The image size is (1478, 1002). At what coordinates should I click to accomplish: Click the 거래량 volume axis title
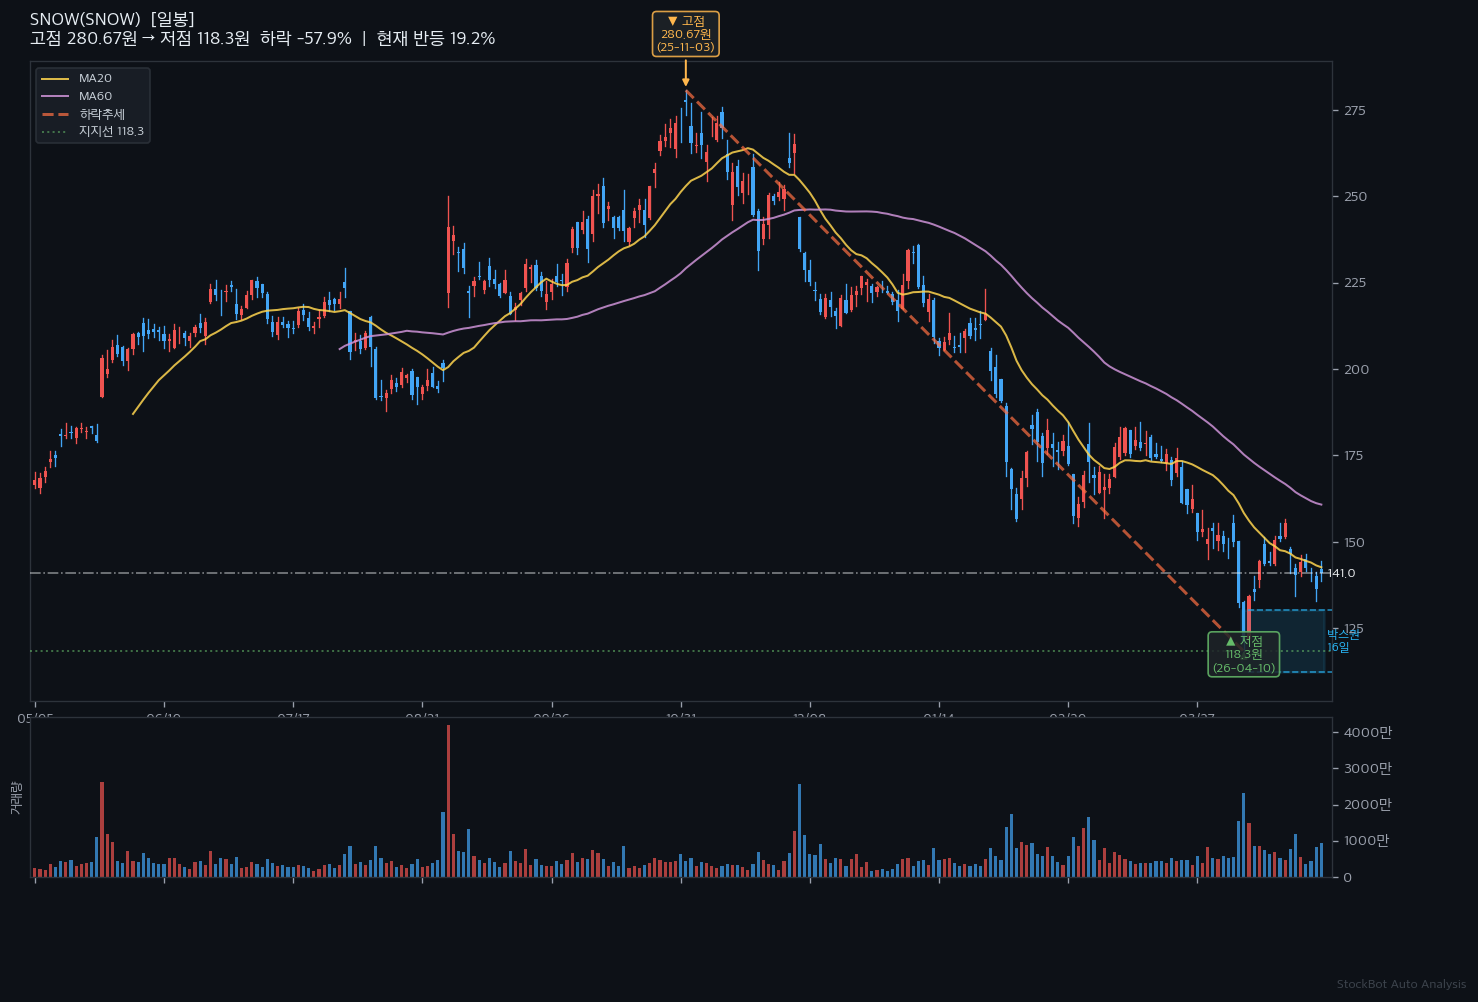tap(15, 797)
